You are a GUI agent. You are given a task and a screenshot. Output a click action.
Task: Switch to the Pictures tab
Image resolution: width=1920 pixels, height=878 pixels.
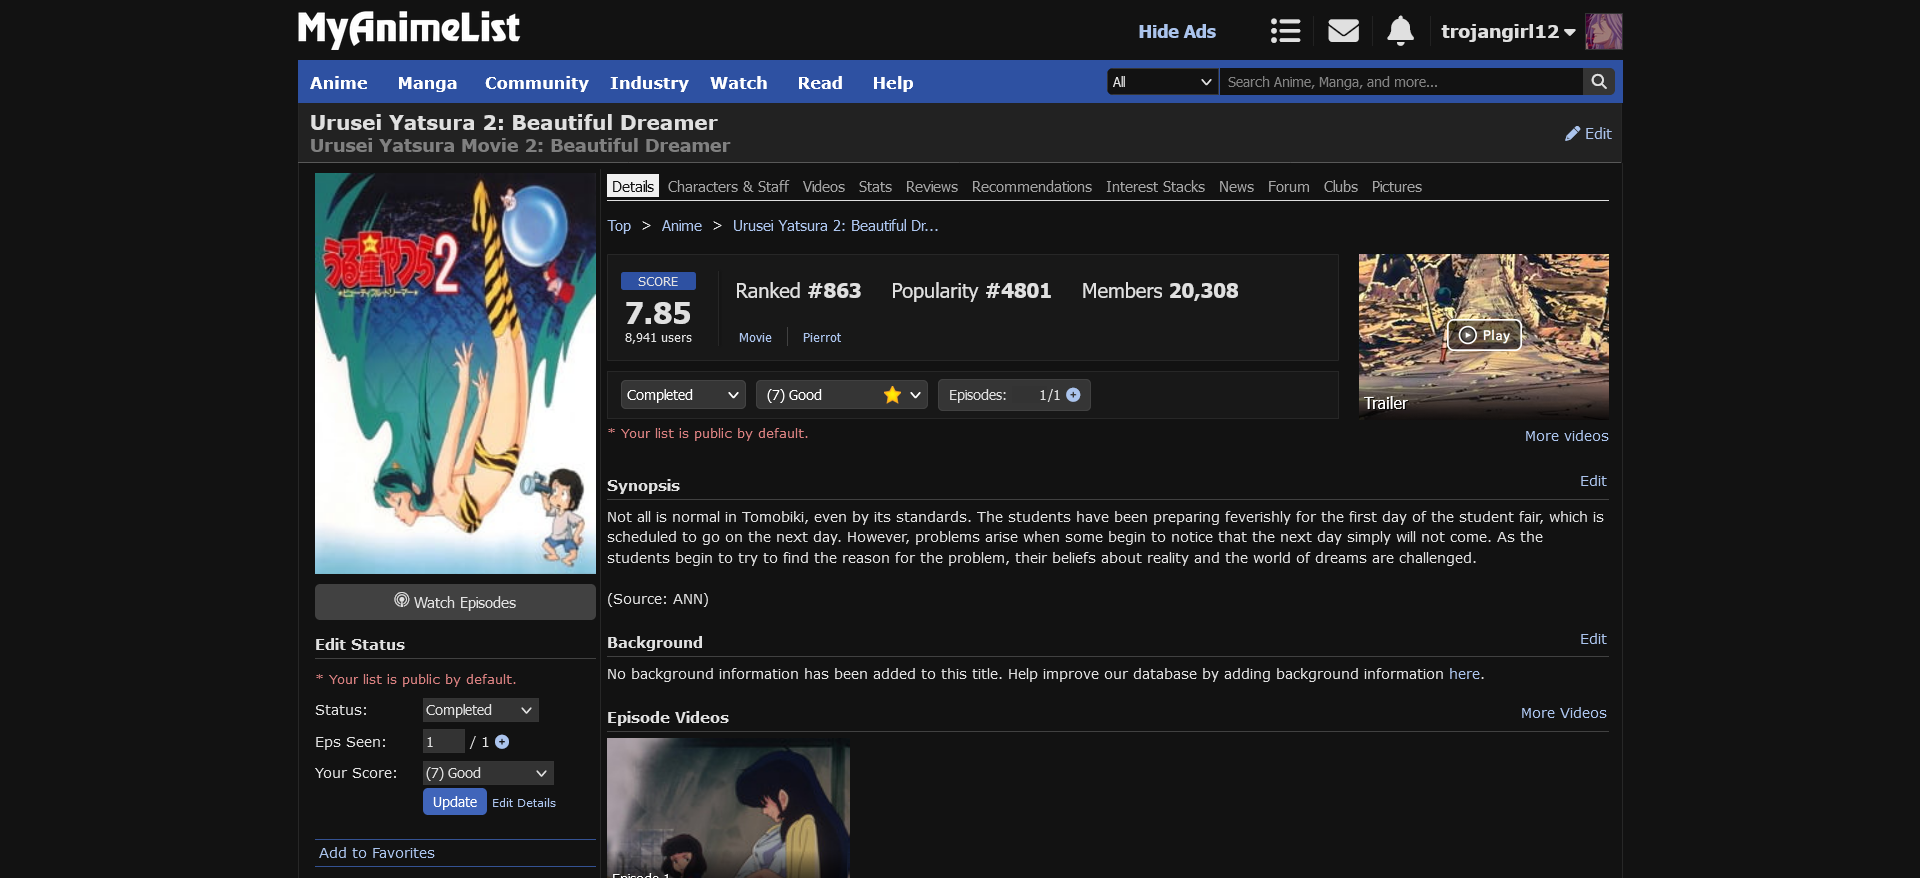tap(1396, 187)
